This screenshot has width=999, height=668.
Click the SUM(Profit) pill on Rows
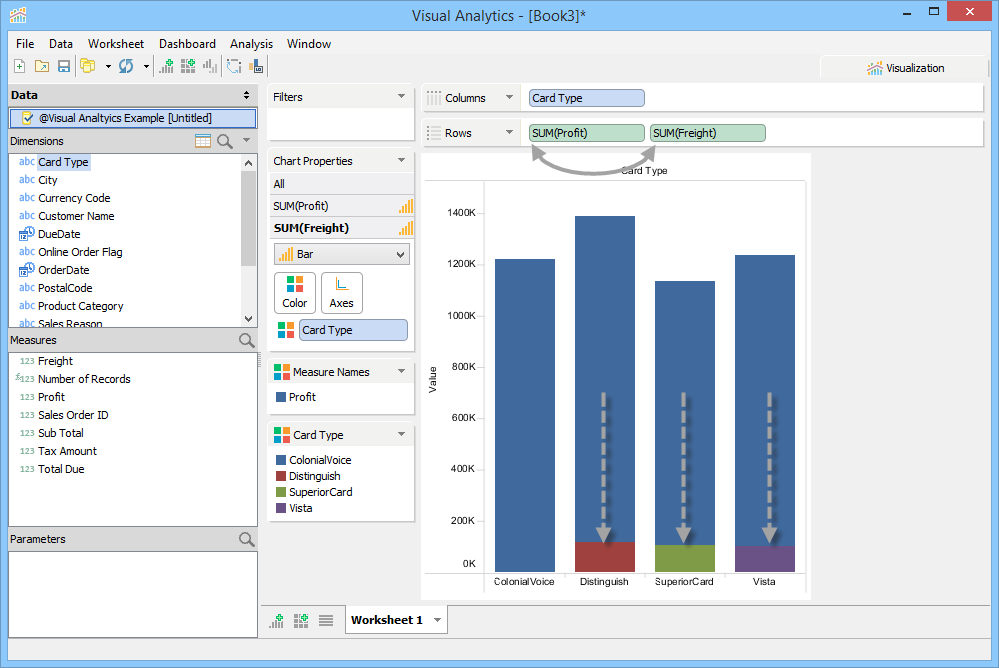coord(587,133)
